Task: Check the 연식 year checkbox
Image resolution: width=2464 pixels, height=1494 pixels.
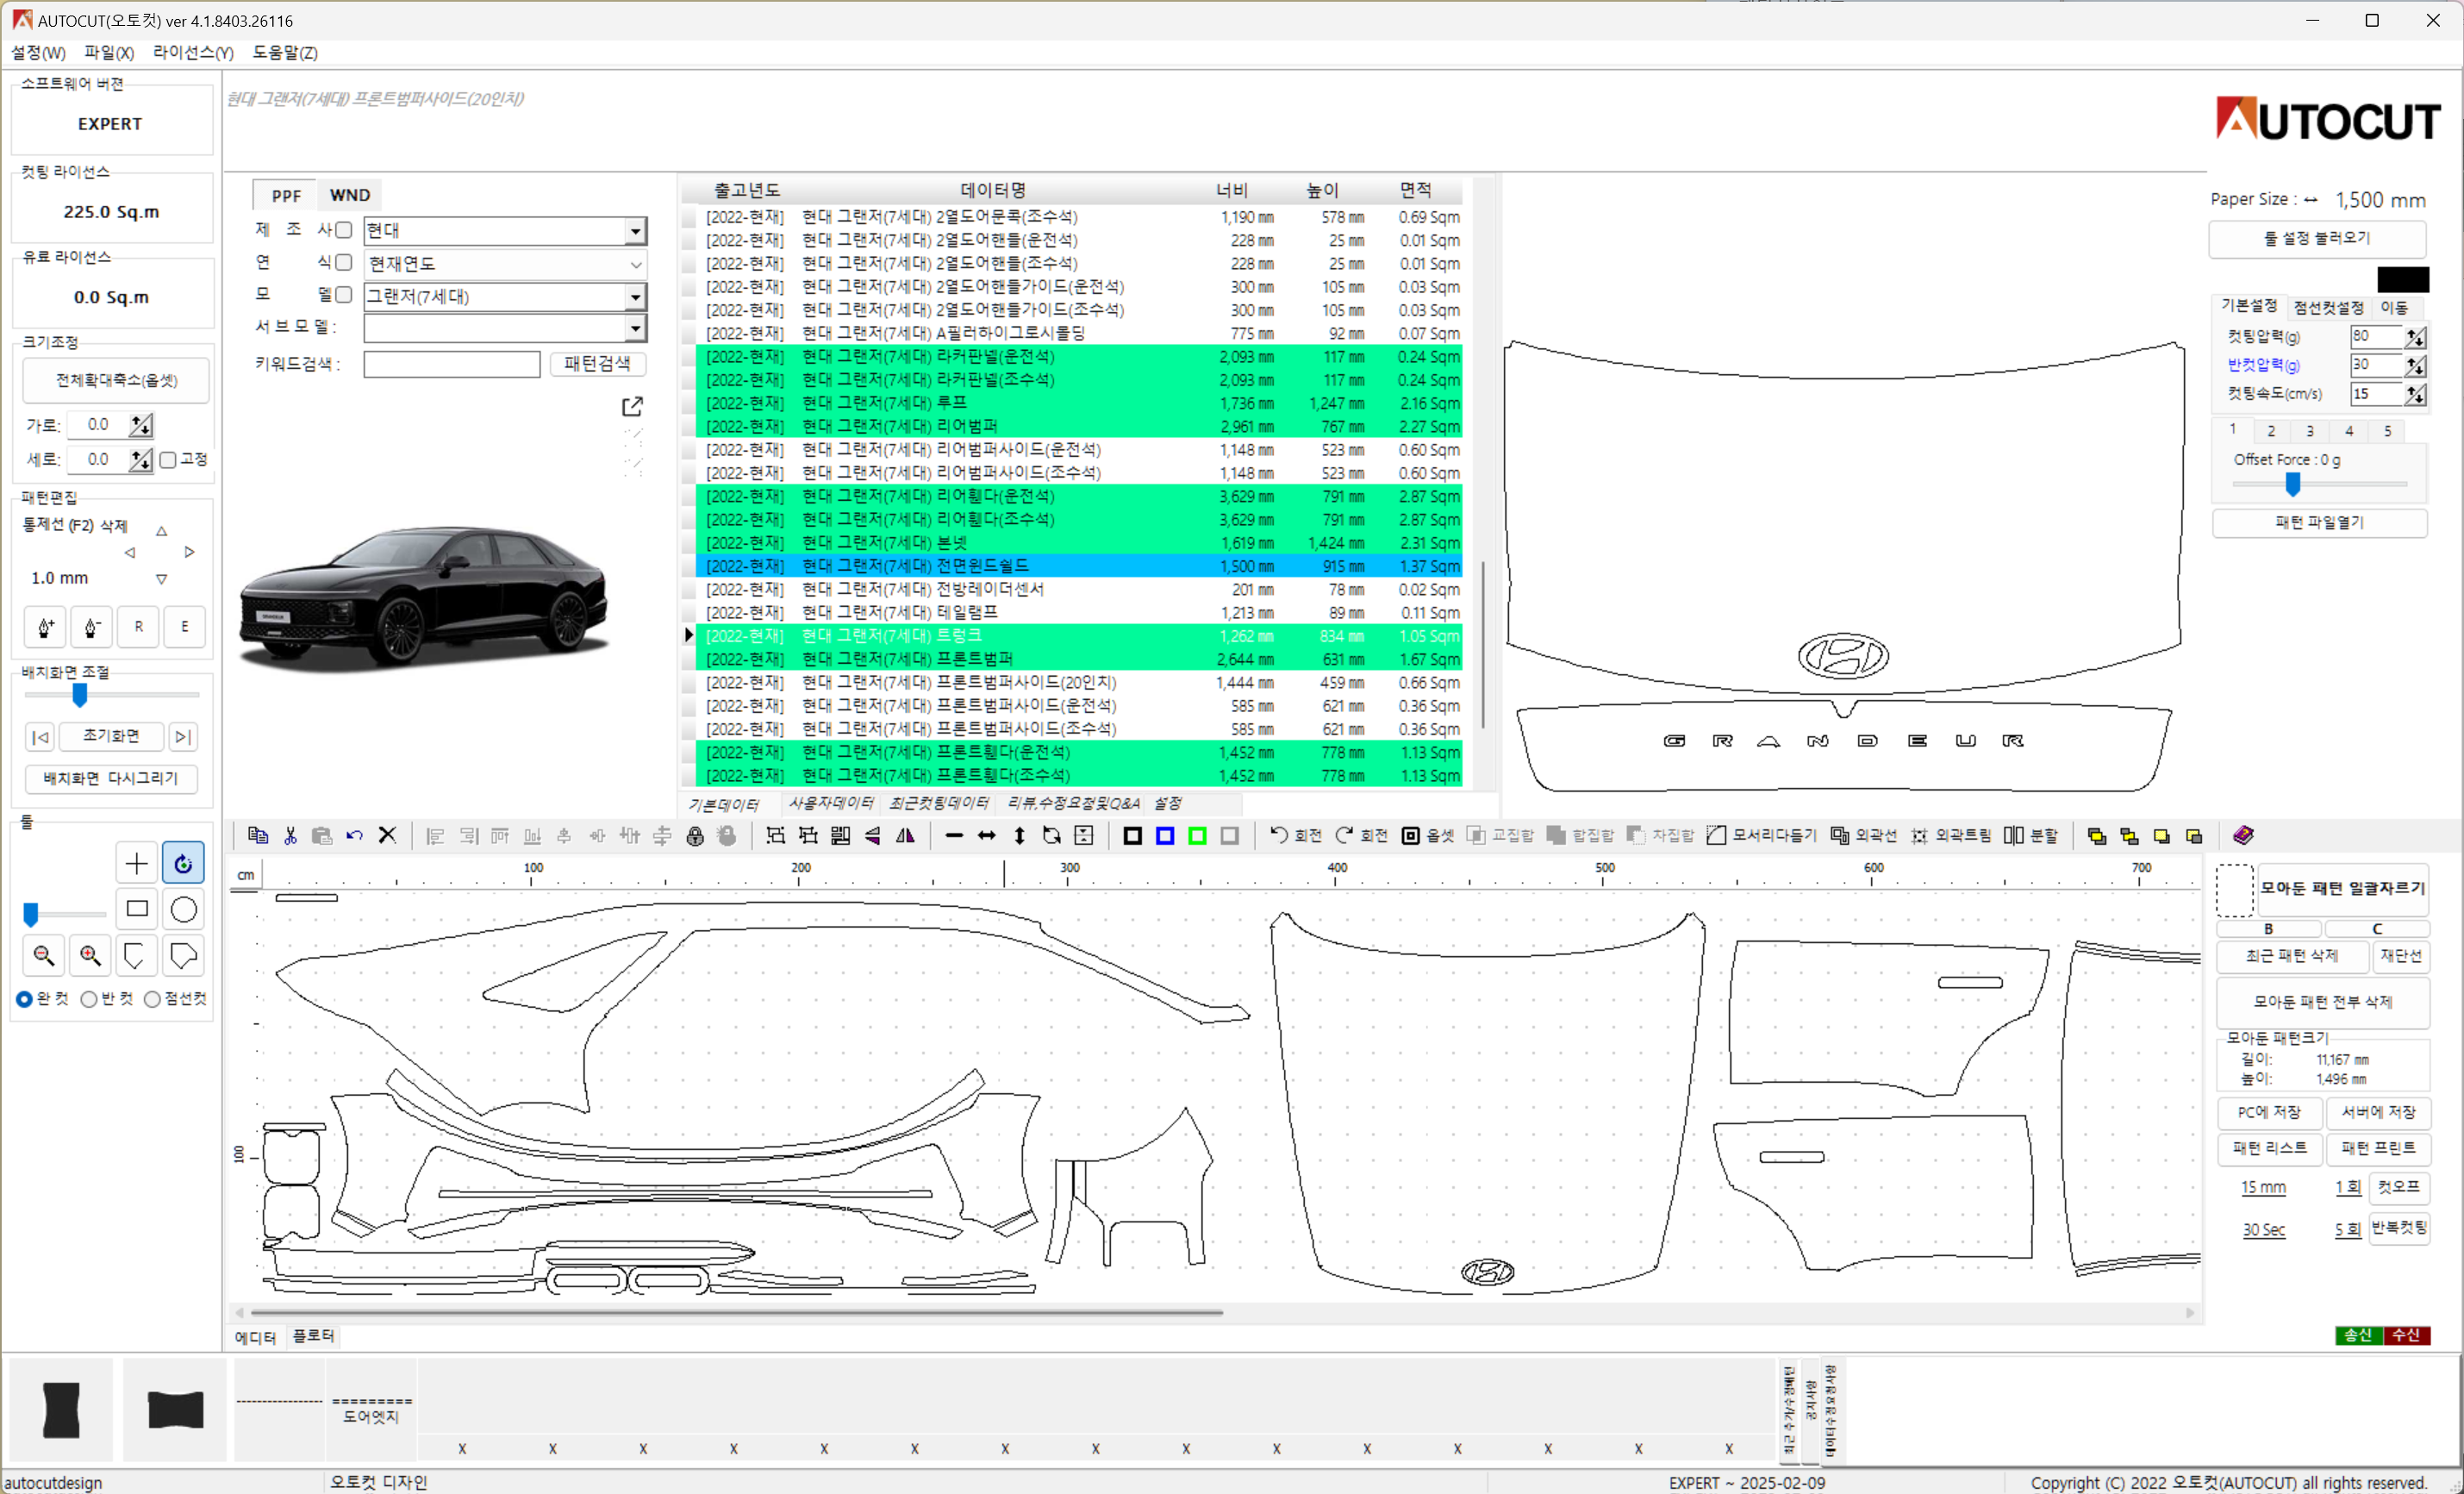Action: 343,262
